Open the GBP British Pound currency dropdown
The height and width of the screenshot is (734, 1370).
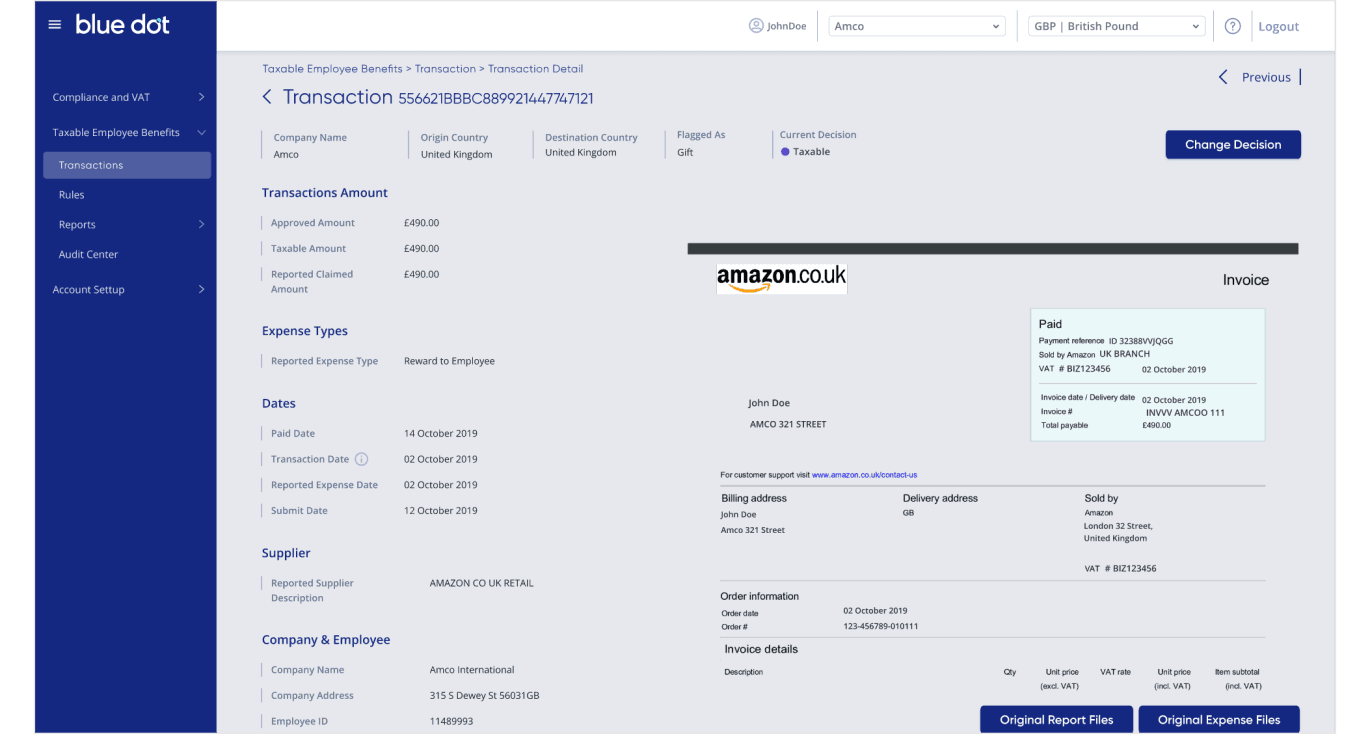click(1116, 26)
